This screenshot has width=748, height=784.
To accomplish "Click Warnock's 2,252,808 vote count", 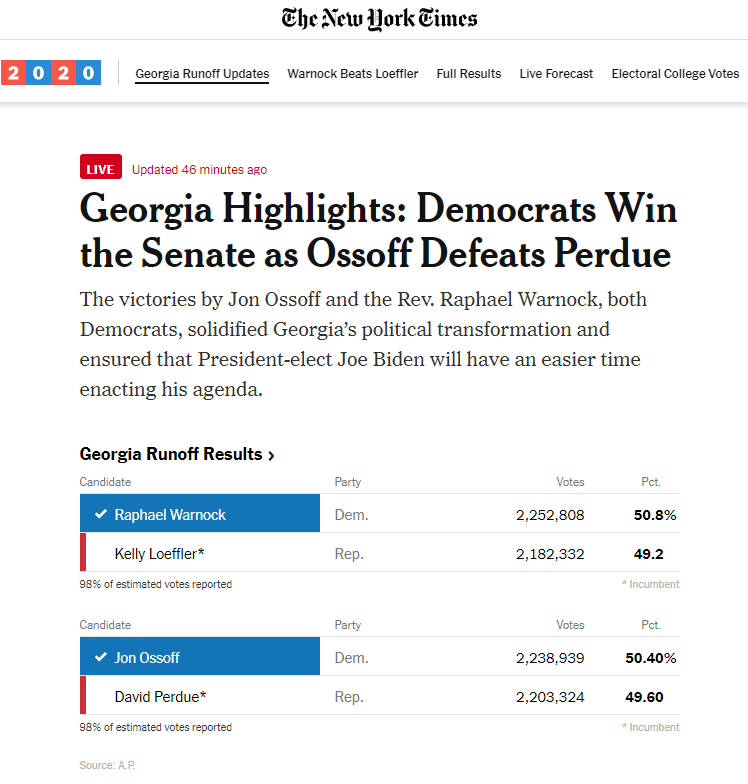I will (550, 515).
